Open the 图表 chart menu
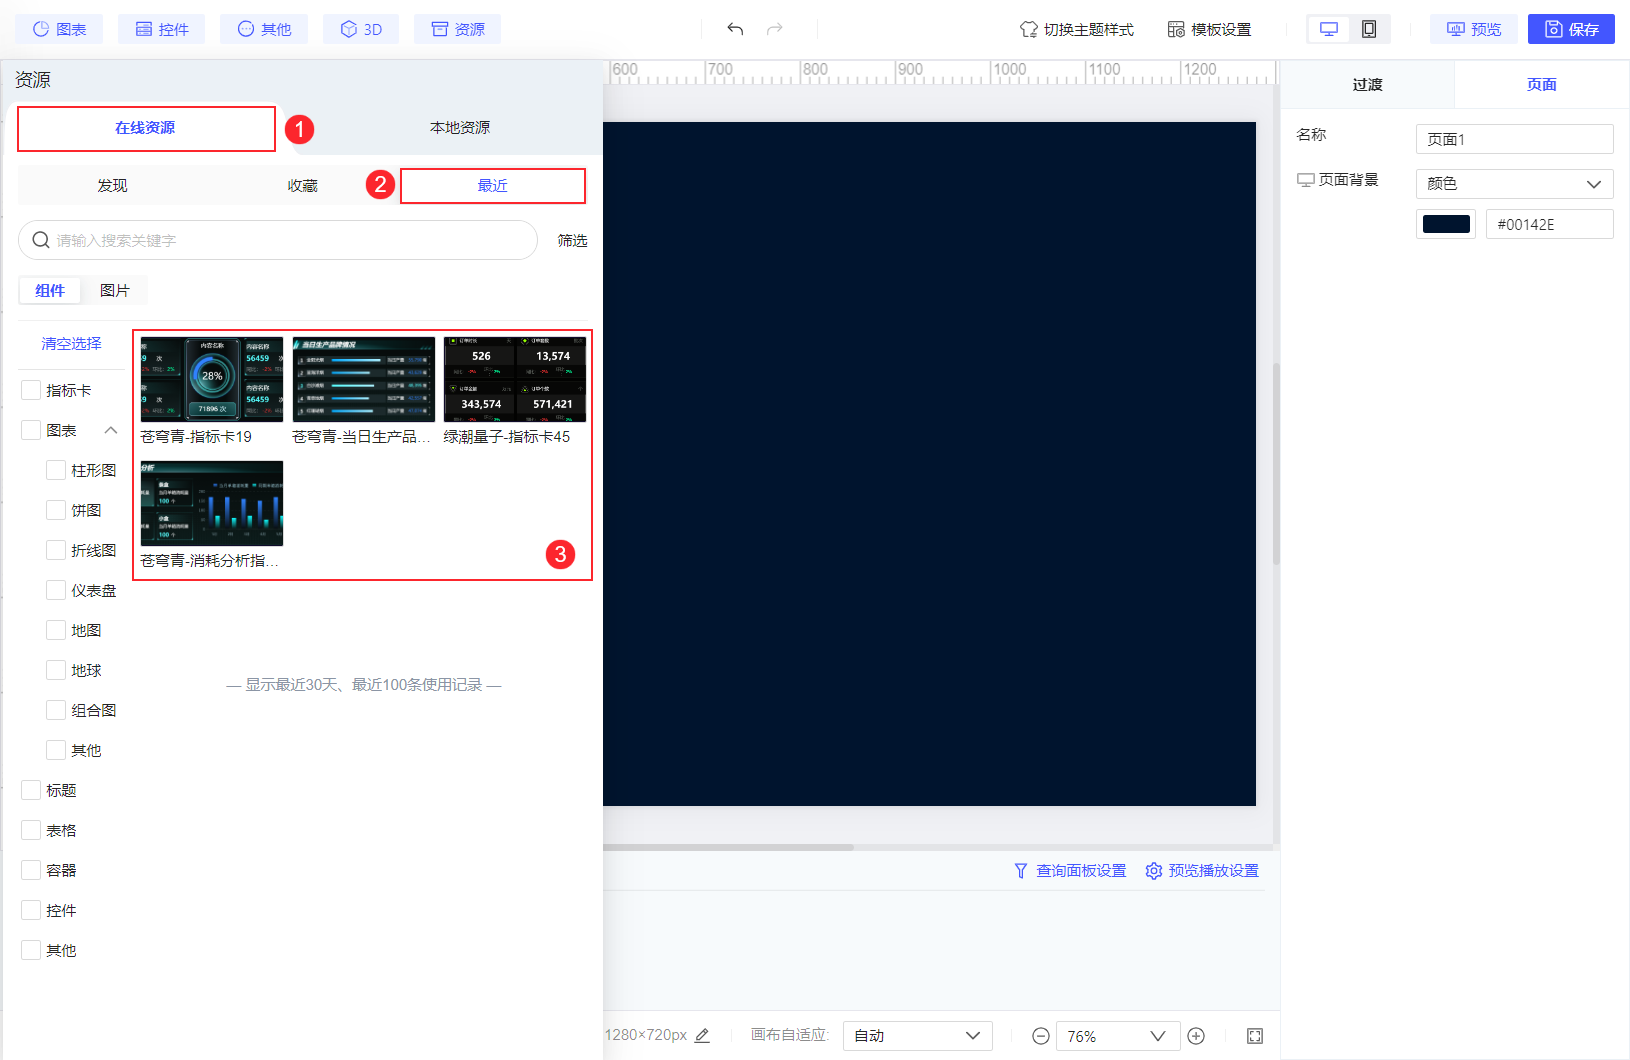 (x=59, y=29)
